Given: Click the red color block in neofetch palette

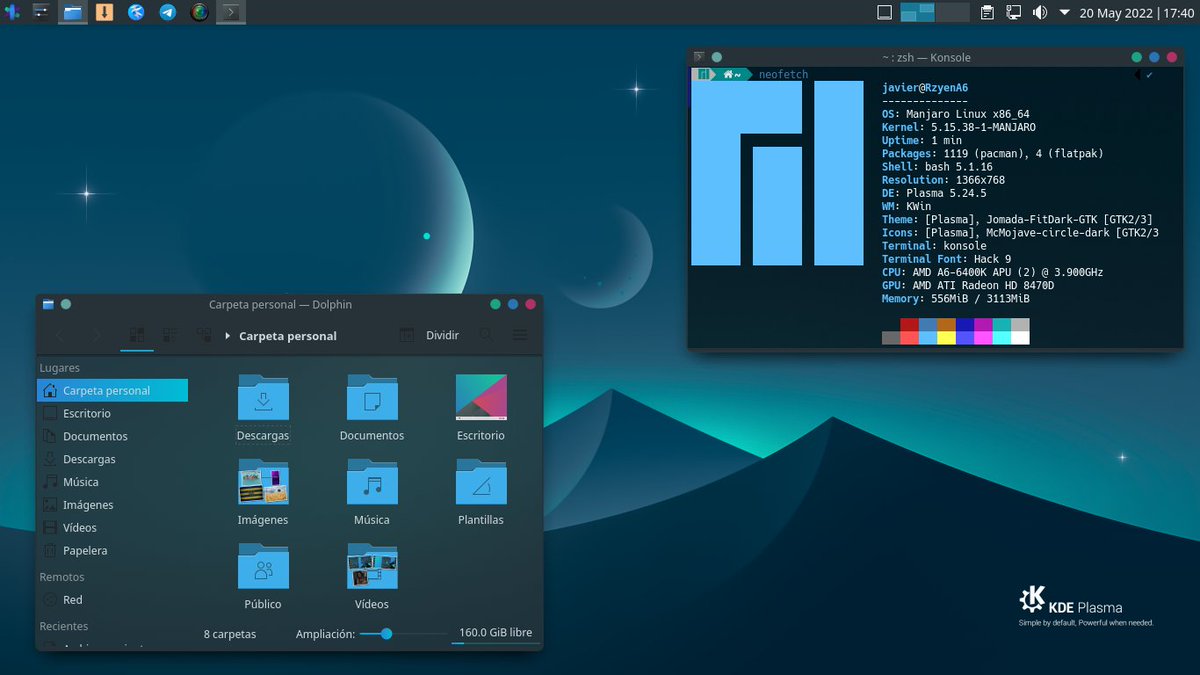Looking at the screenshot, I should tap(909, 325).
